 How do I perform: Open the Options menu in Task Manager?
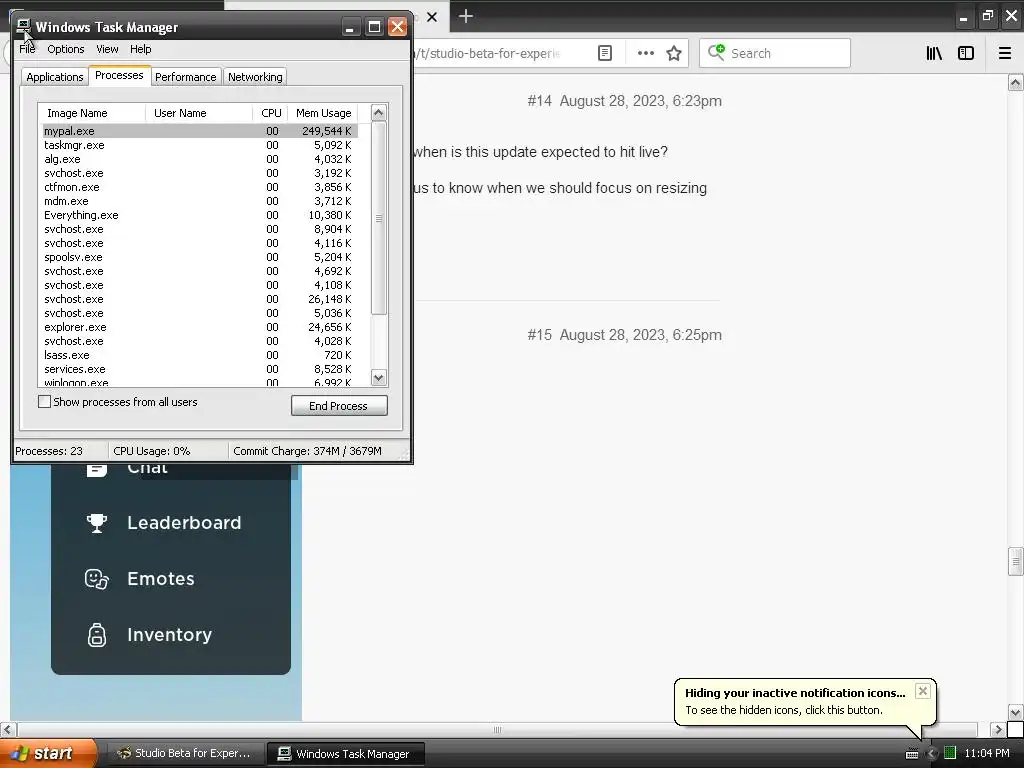[65, 49]
